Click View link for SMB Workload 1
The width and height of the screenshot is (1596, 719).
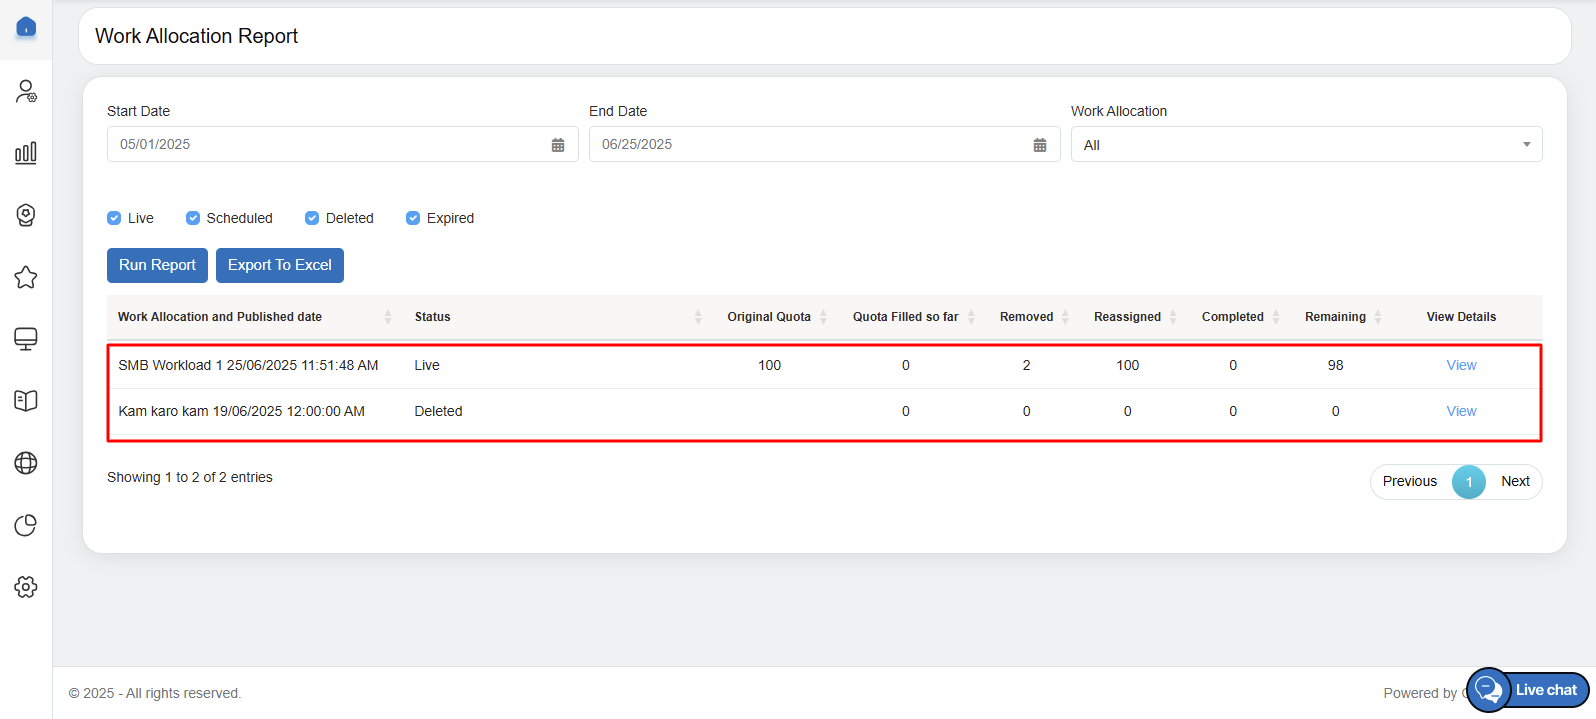coord(1461,365)
